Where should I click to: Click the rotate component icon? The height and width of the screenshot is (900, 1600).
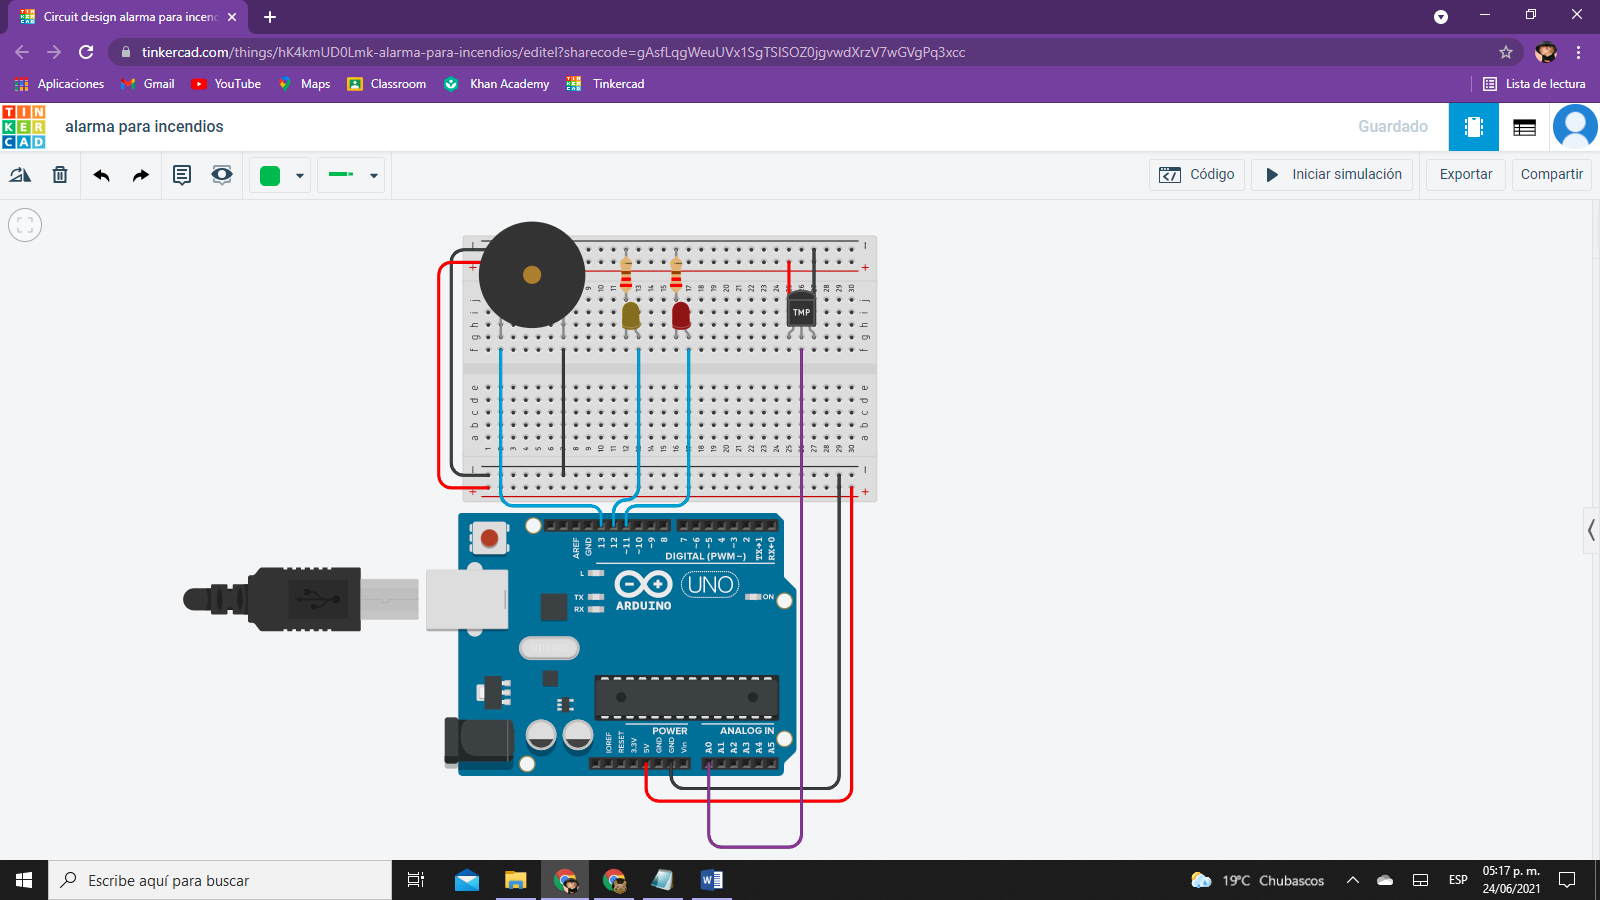click(x=20, y=175)
